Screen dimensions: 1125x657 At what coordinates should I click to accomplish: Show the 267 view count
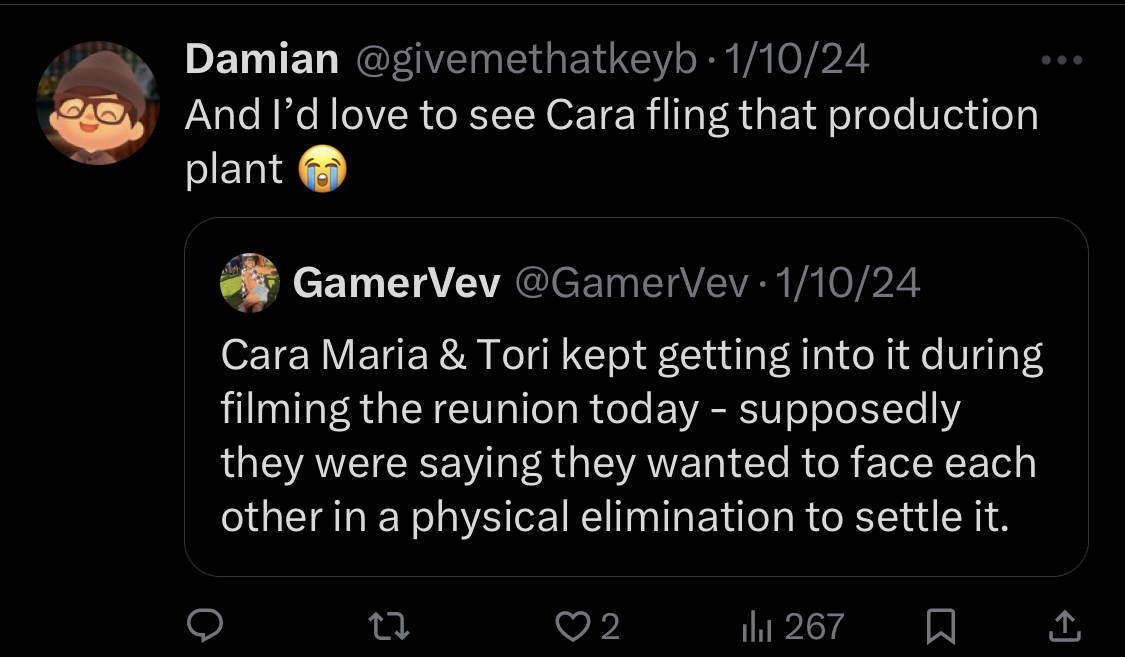tap(814, 627)
